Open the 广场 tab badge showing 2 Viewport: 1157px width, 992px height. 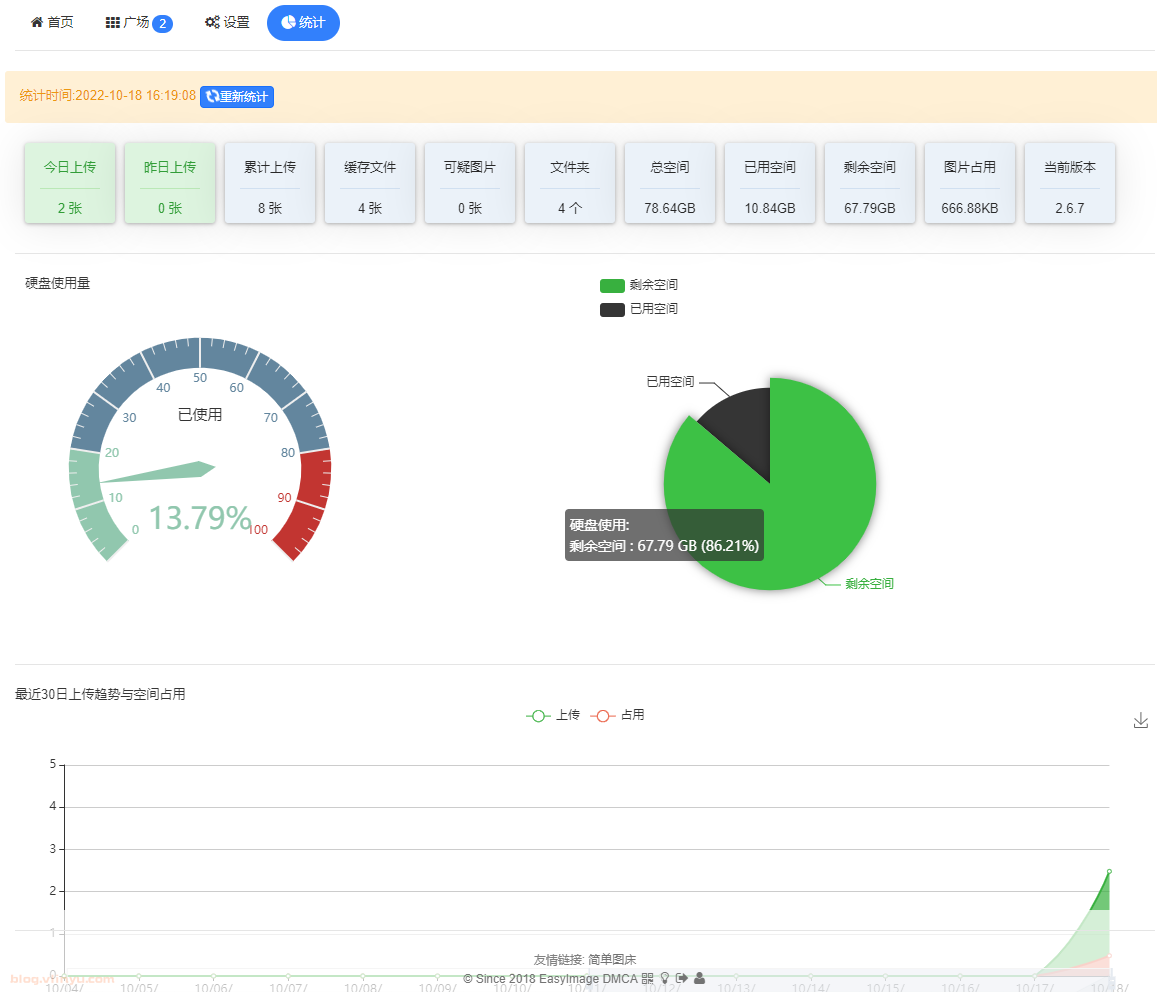tap(162, 24)
